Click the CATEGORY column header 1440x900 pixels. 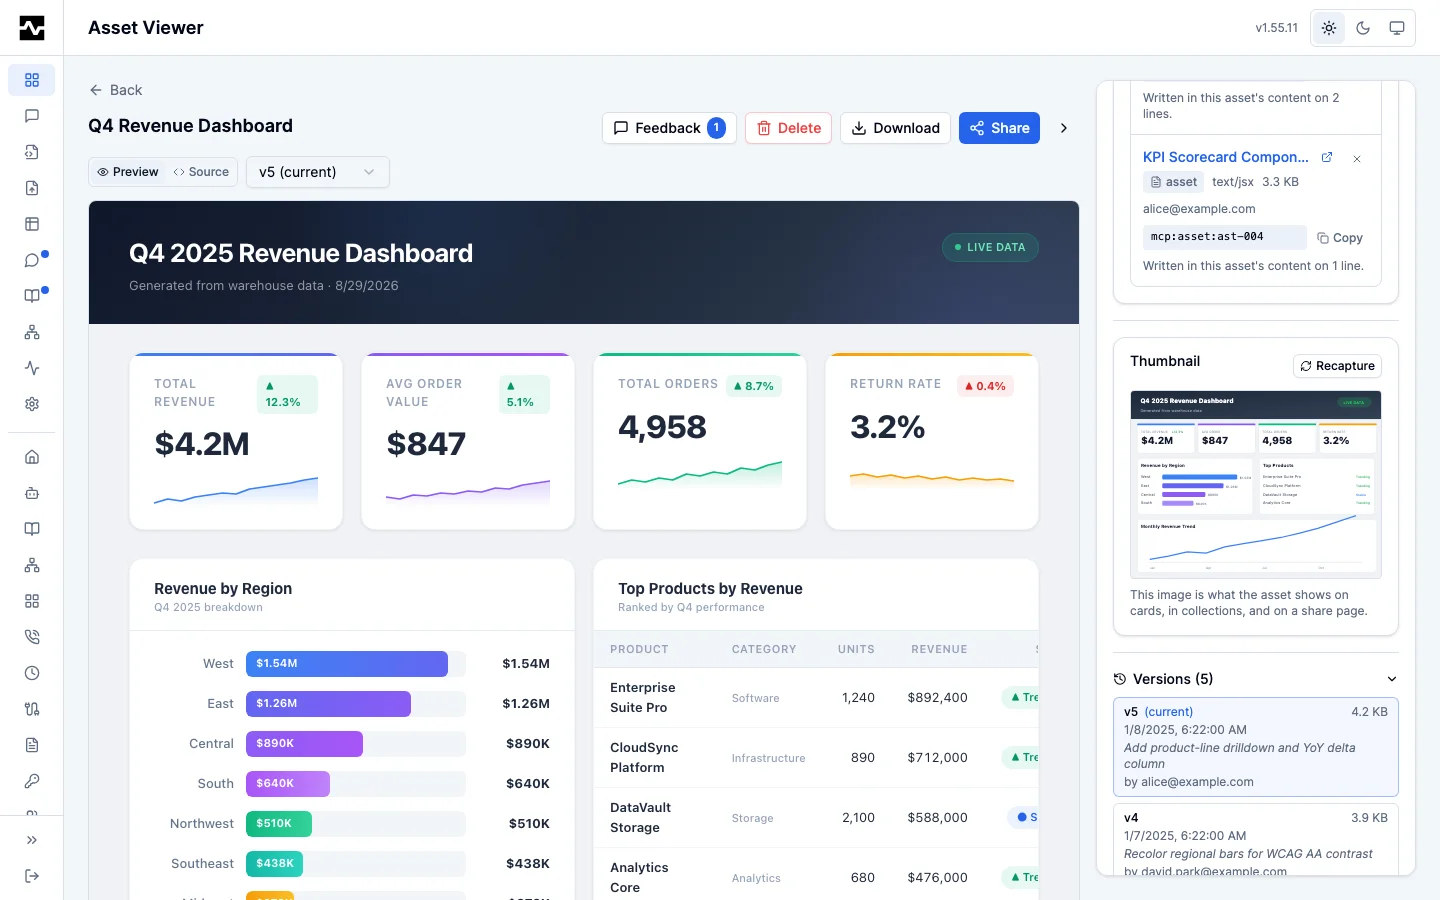(x=764, y=650)
